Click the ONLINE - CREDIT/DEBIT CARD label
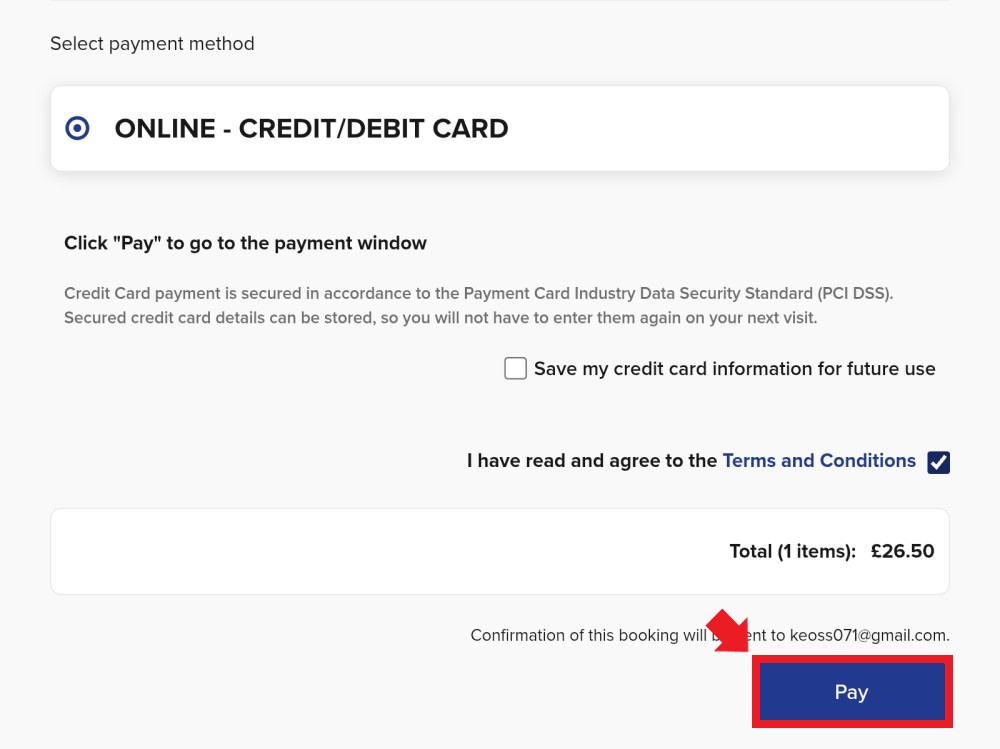This screenshot has width=1000, height=749. point(311,129)
